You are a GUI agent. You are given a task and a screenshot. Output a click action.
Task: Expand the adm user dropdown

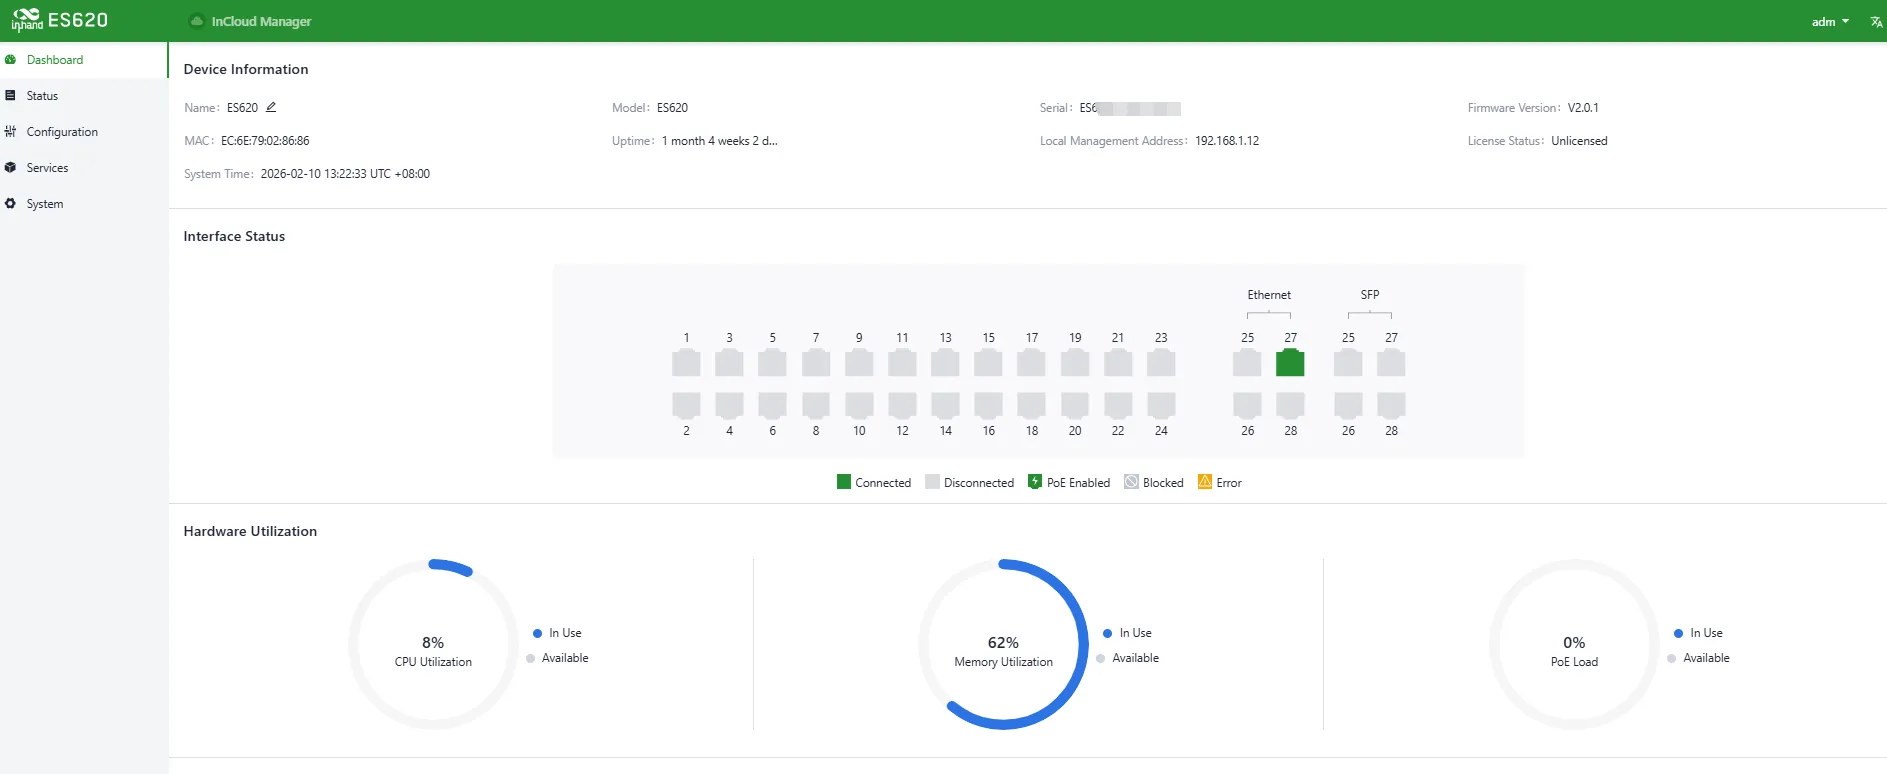[1830, 22]
